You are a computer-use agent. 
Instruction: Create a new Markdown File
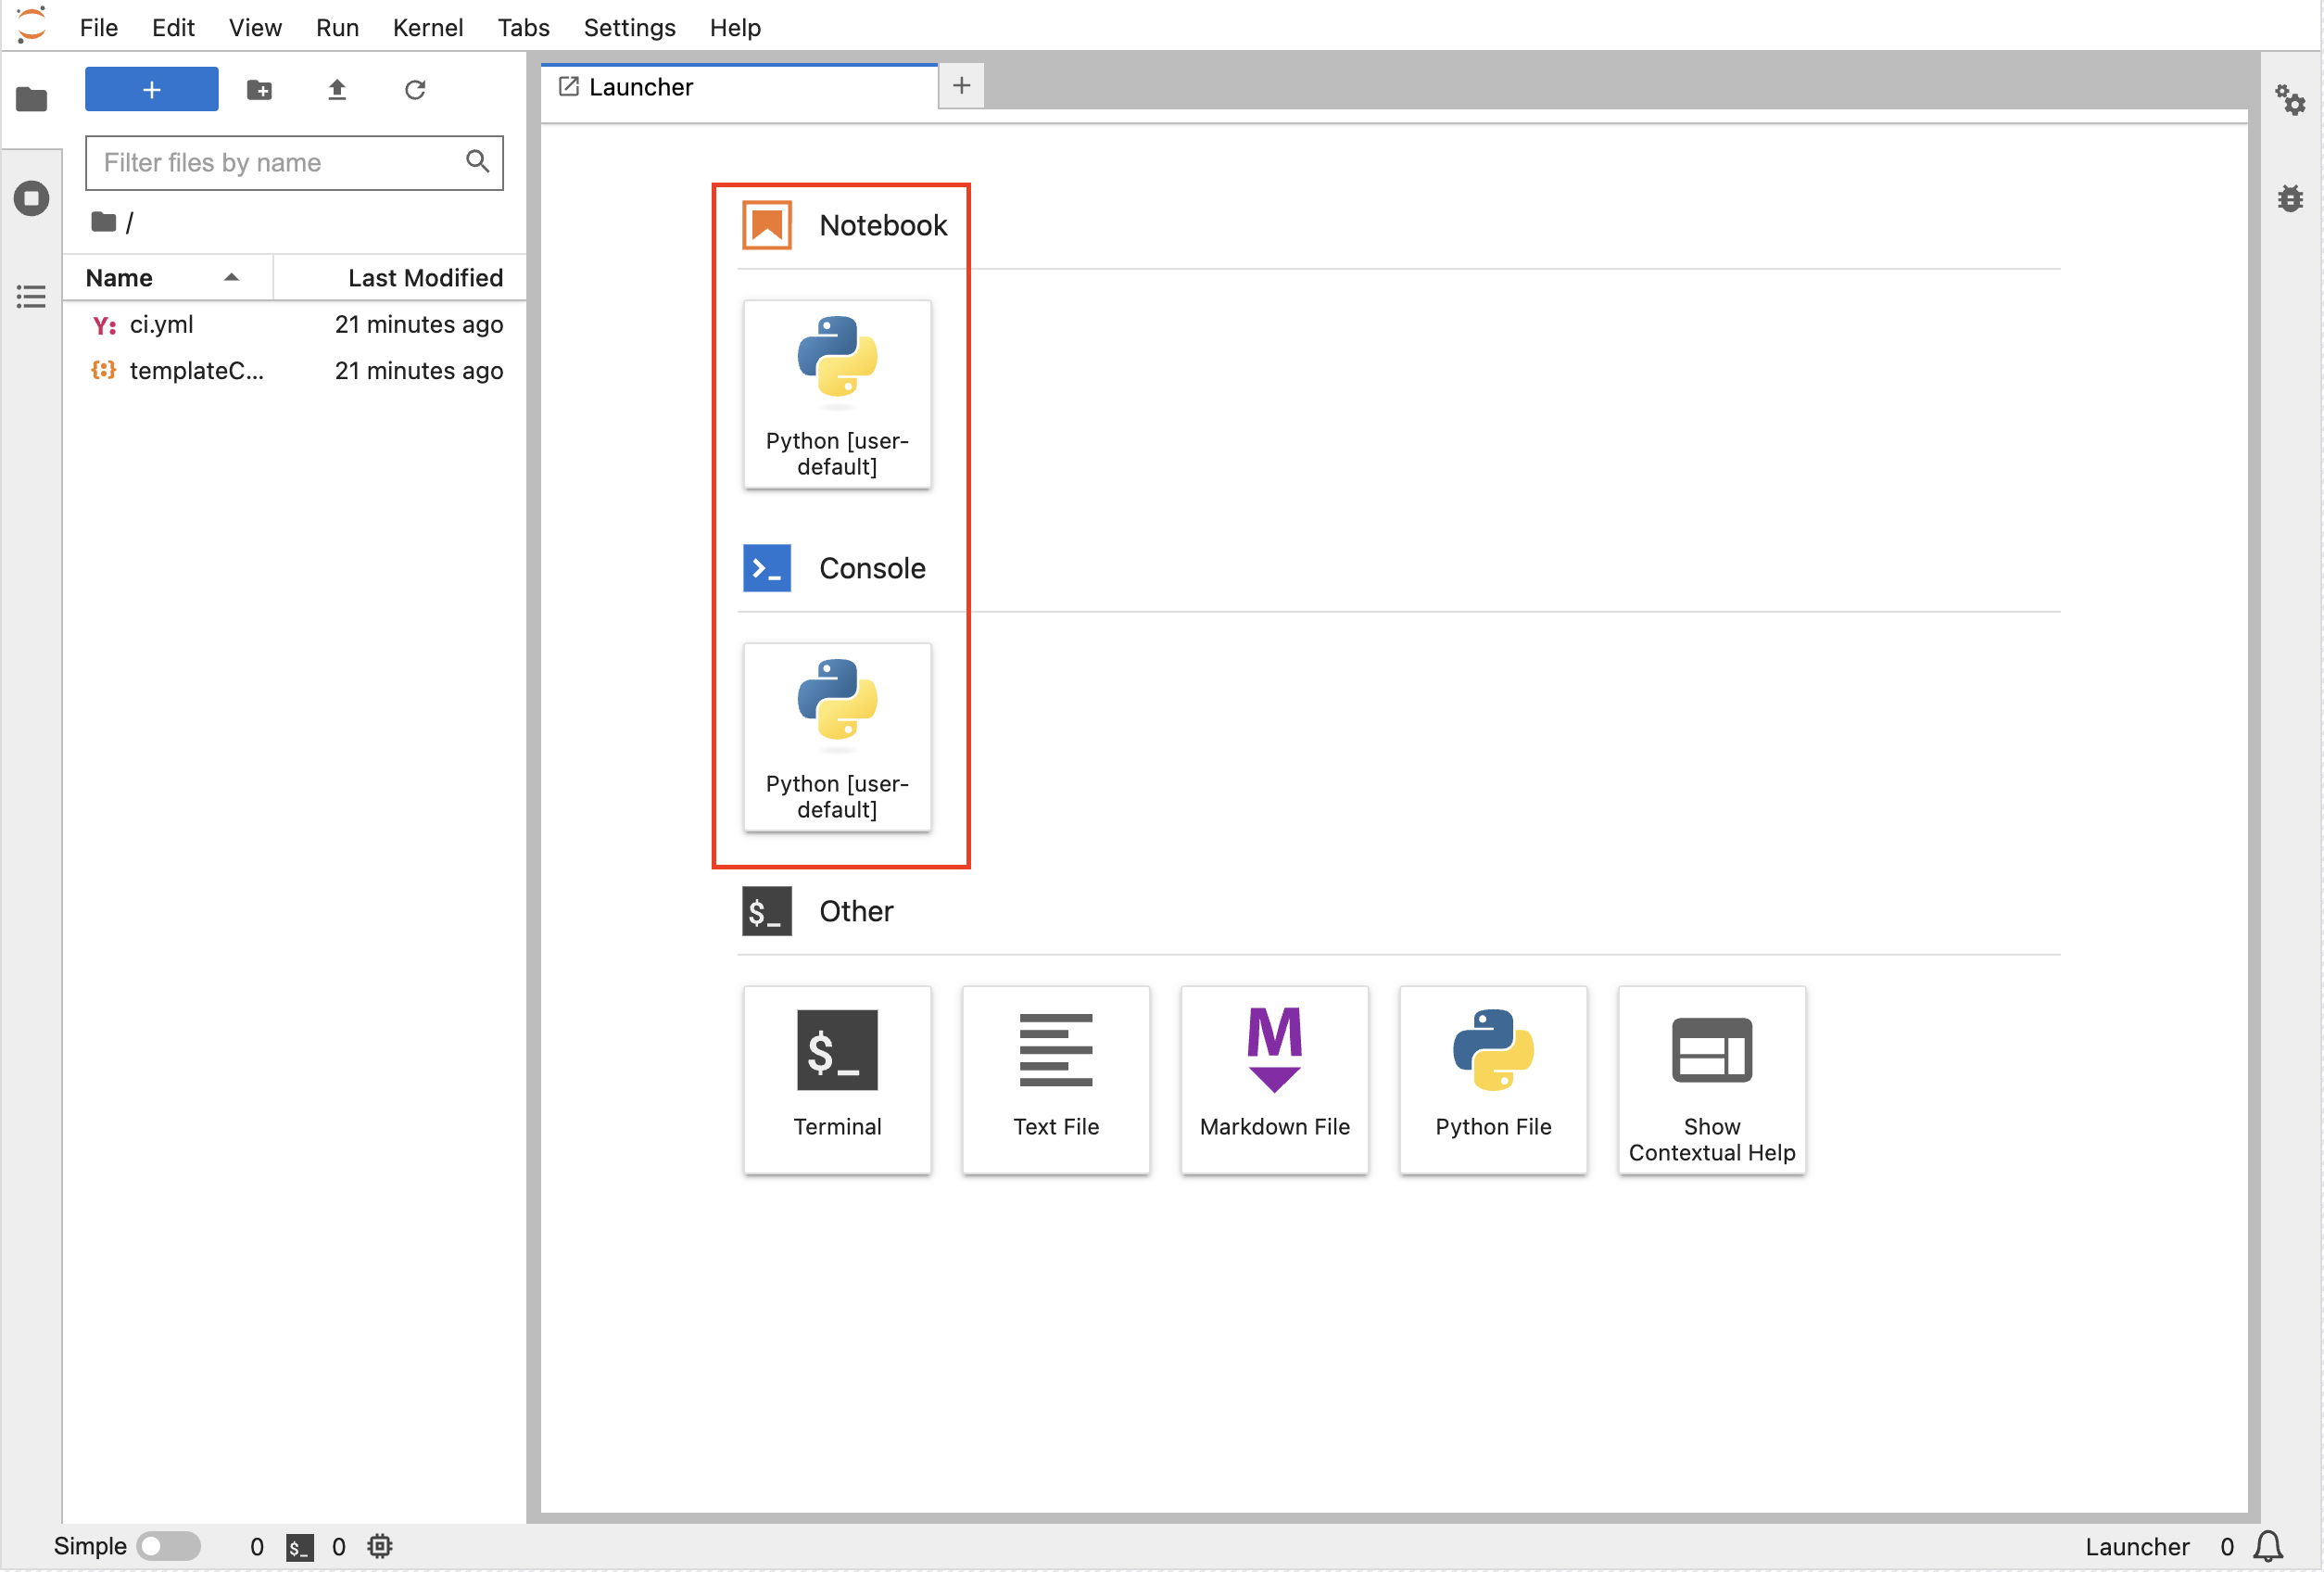pos(1274,1080)
